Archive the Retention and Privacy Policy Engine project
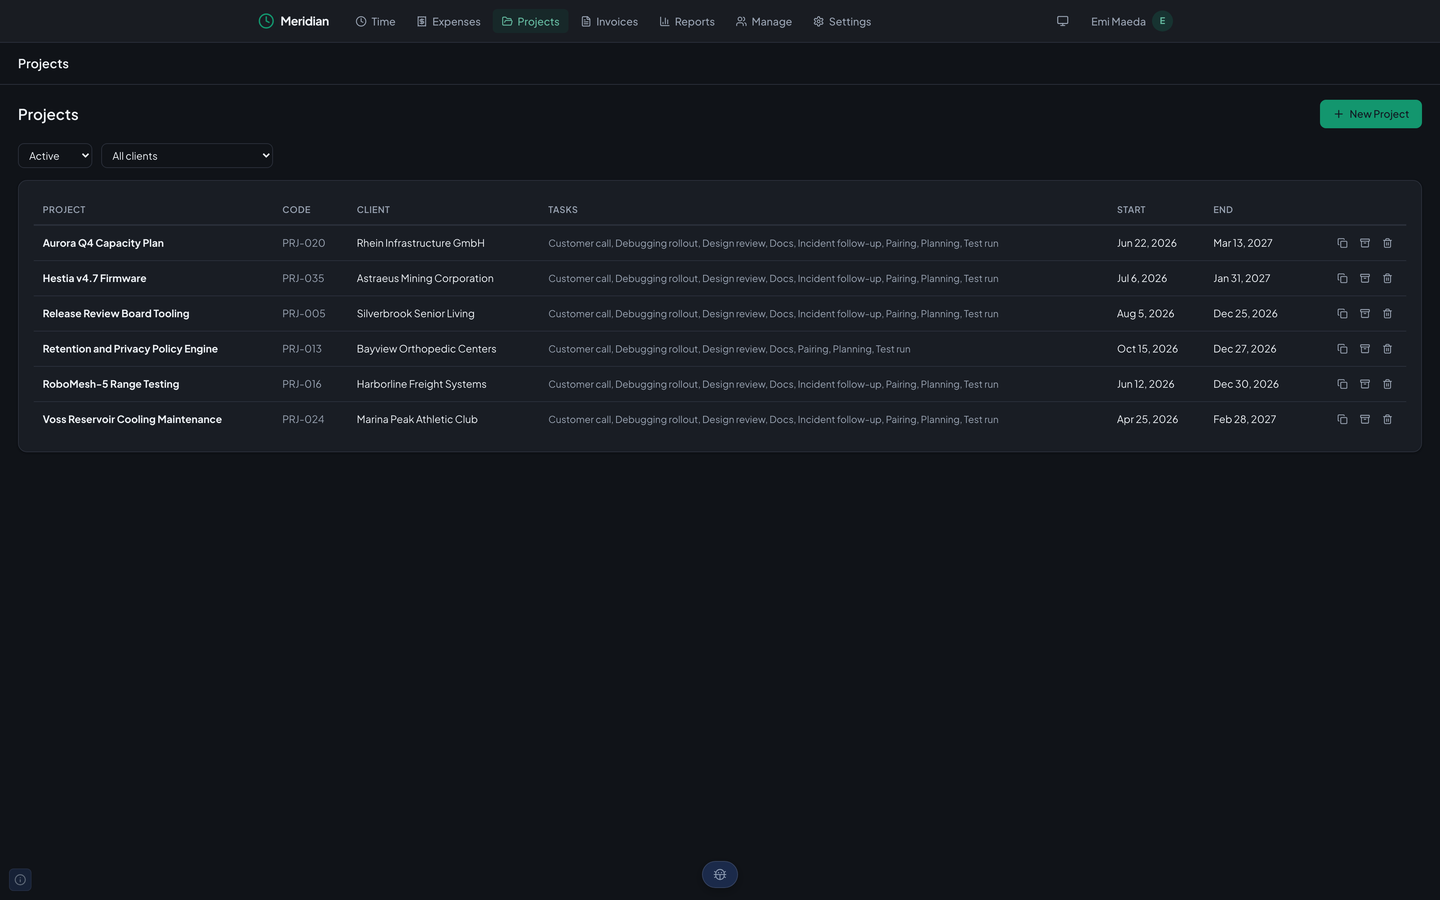This screenshot has height=900, width=1440. [1365, 349]
